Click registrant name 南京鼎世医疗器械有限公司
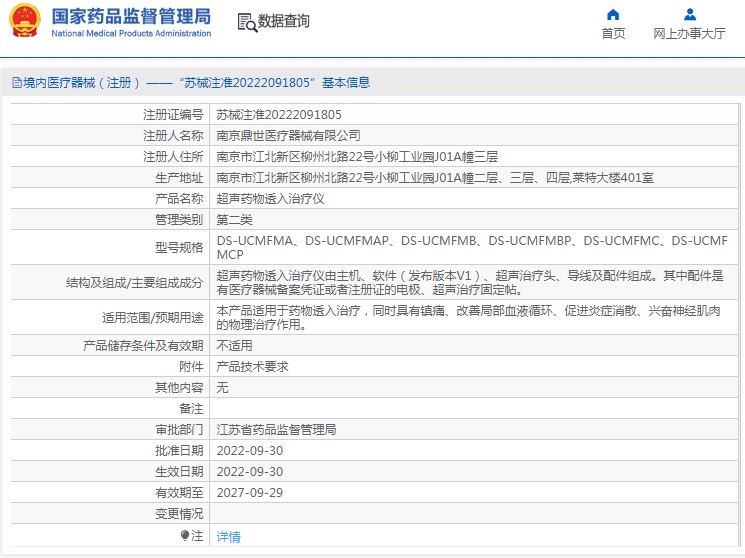745x558 pixels. 288,135
